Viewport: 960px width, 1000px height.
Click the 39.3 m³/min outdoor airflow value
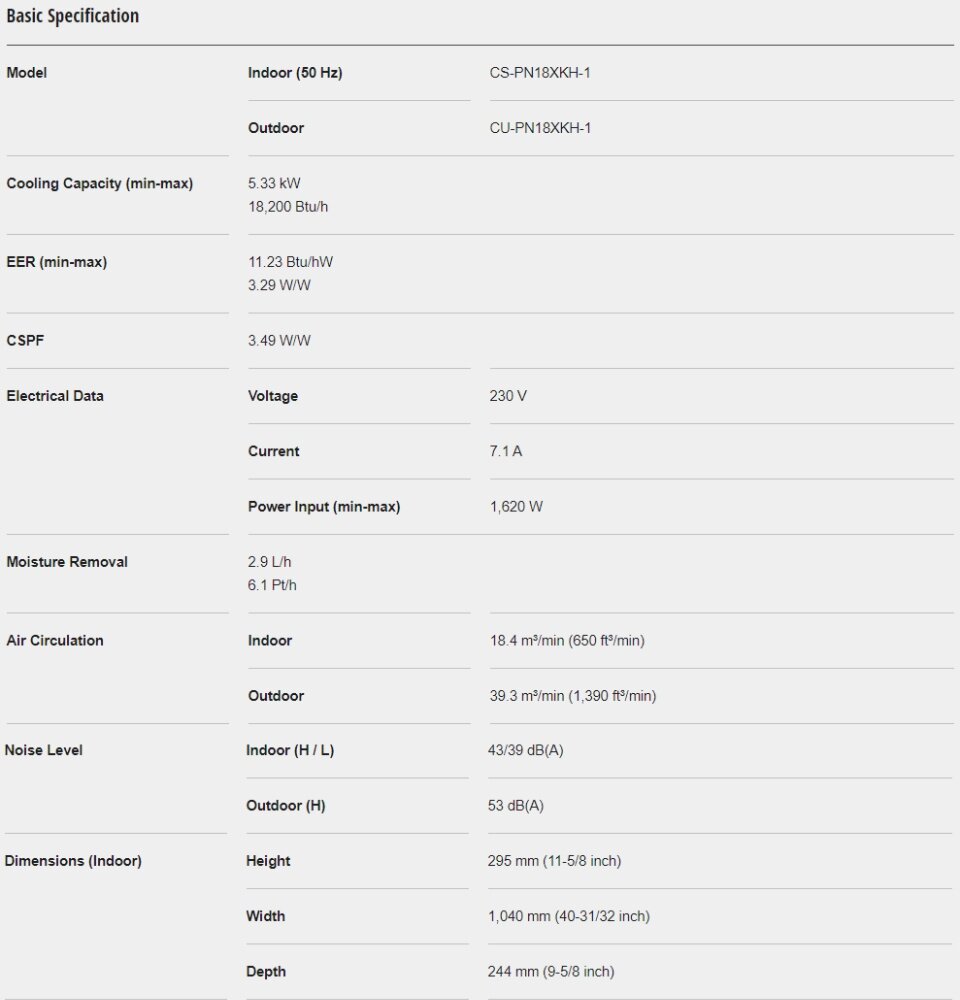point(572,696)
